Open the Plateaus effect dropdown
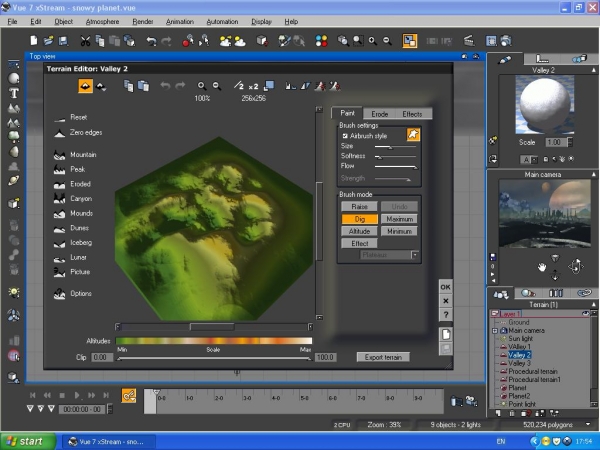Image resolution: width=600 pixels, height=450 pixels. [x=415, y=254]
